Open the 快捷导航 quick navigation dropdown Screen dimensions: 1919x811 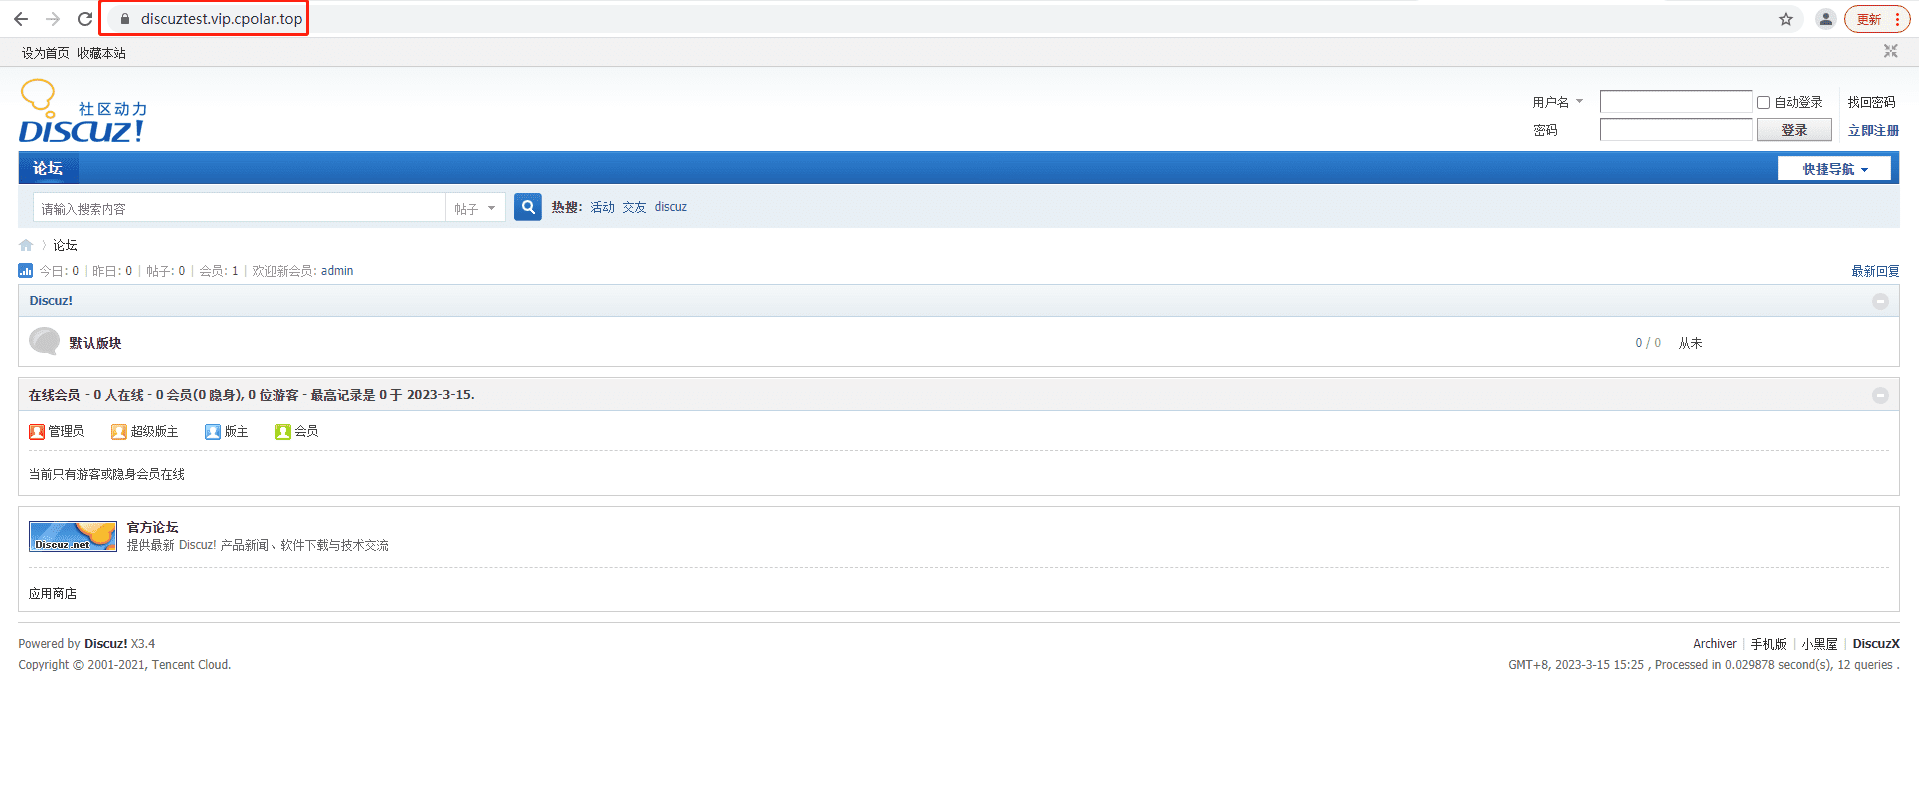1834,169
